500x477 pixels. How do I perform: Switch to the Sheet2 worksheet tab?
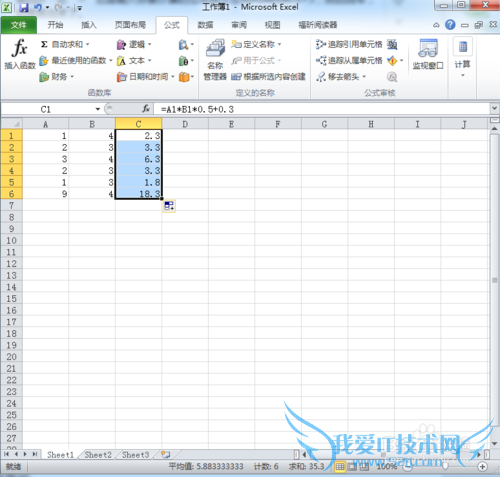pos(98,455)
